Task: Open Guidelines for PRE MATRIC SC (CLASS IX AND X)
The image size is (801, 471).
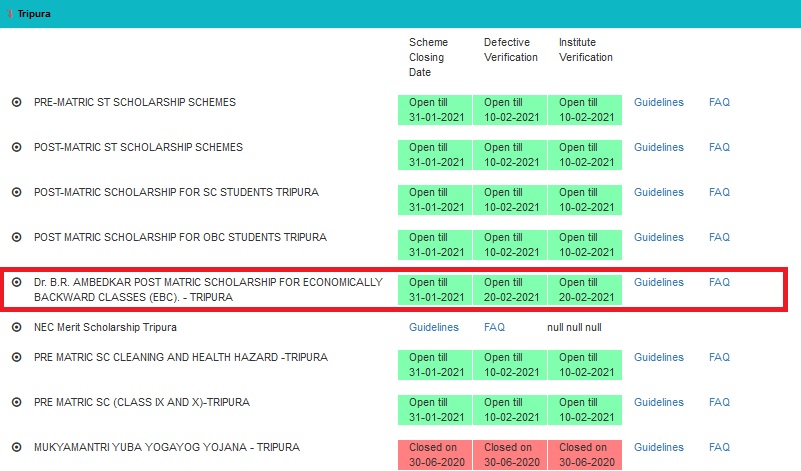Action: point(658,402)
